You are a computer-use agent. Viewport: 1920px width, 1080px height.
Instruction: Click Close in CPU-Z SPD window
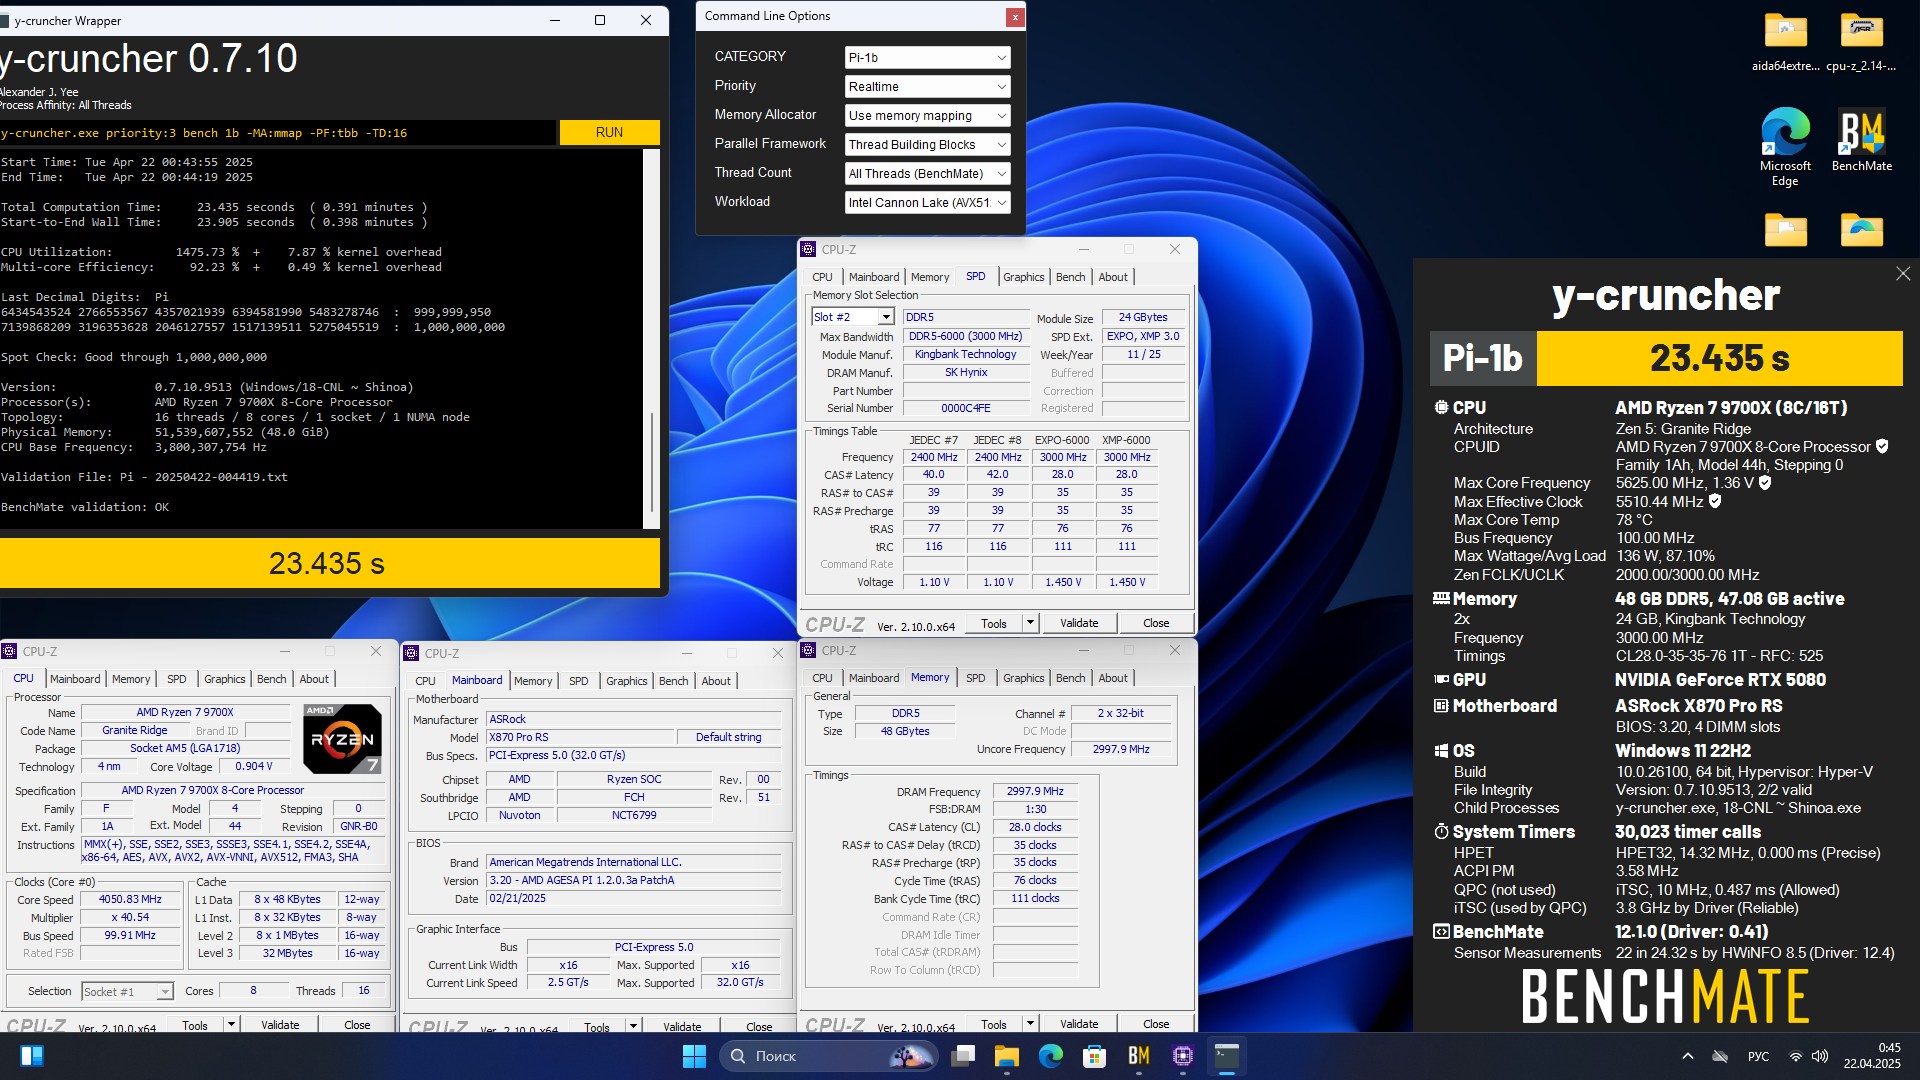[1156, 623]
